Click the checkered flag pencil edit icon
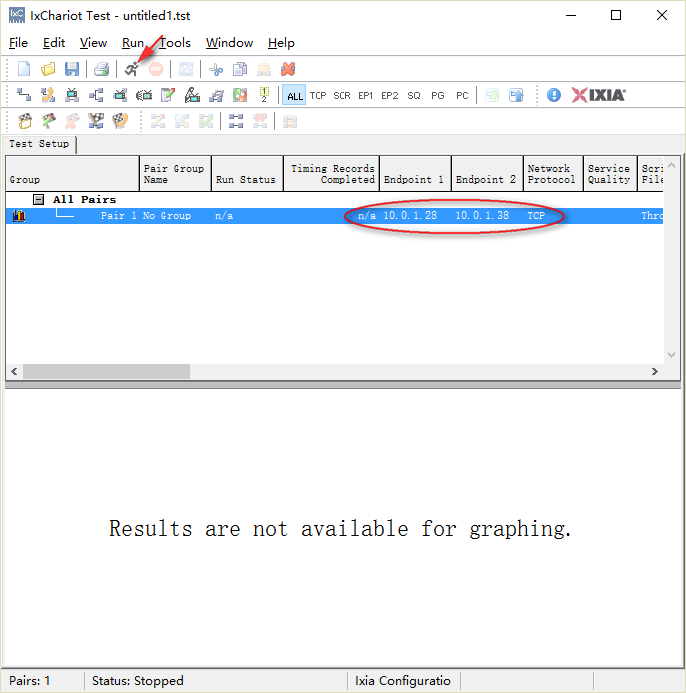 49,121
